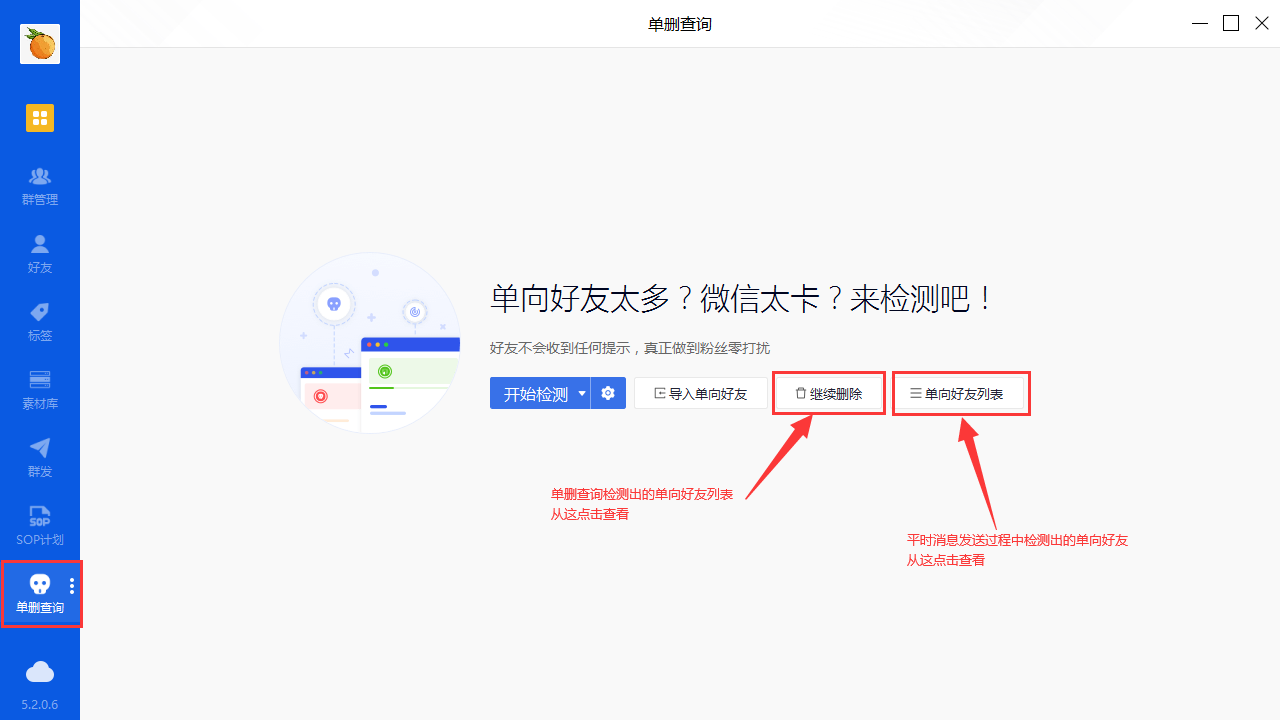The height and width of the screenshot is (720, 1280).
Task: Click the cloud icon in sidebar
Action: click(x=40, y=671)
